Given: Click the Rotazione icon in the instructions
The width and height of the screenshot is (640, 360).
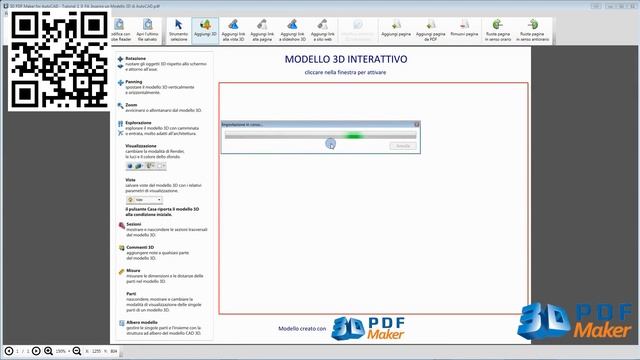Looking at the screenshot, I should click(x=120, y=62).
